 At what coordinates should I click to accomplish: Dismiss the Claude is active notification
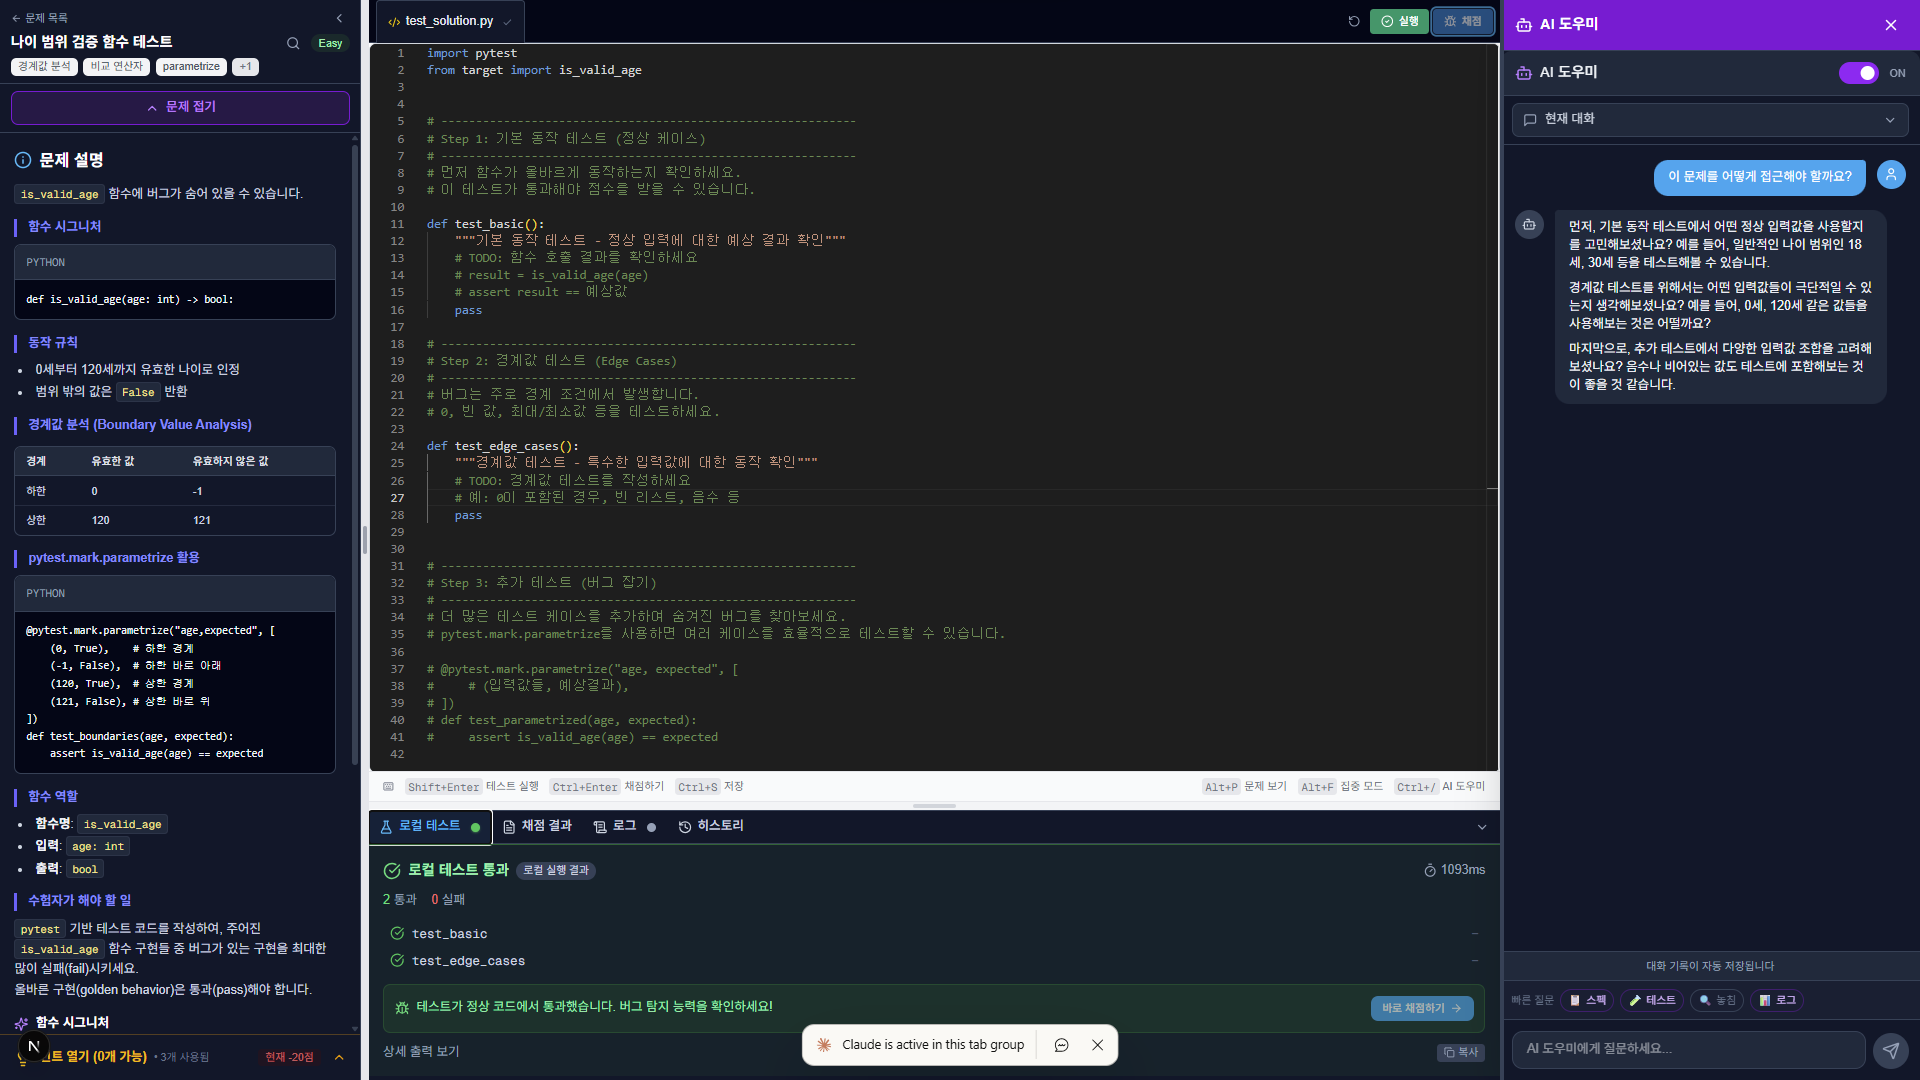pos(1097,1045)
